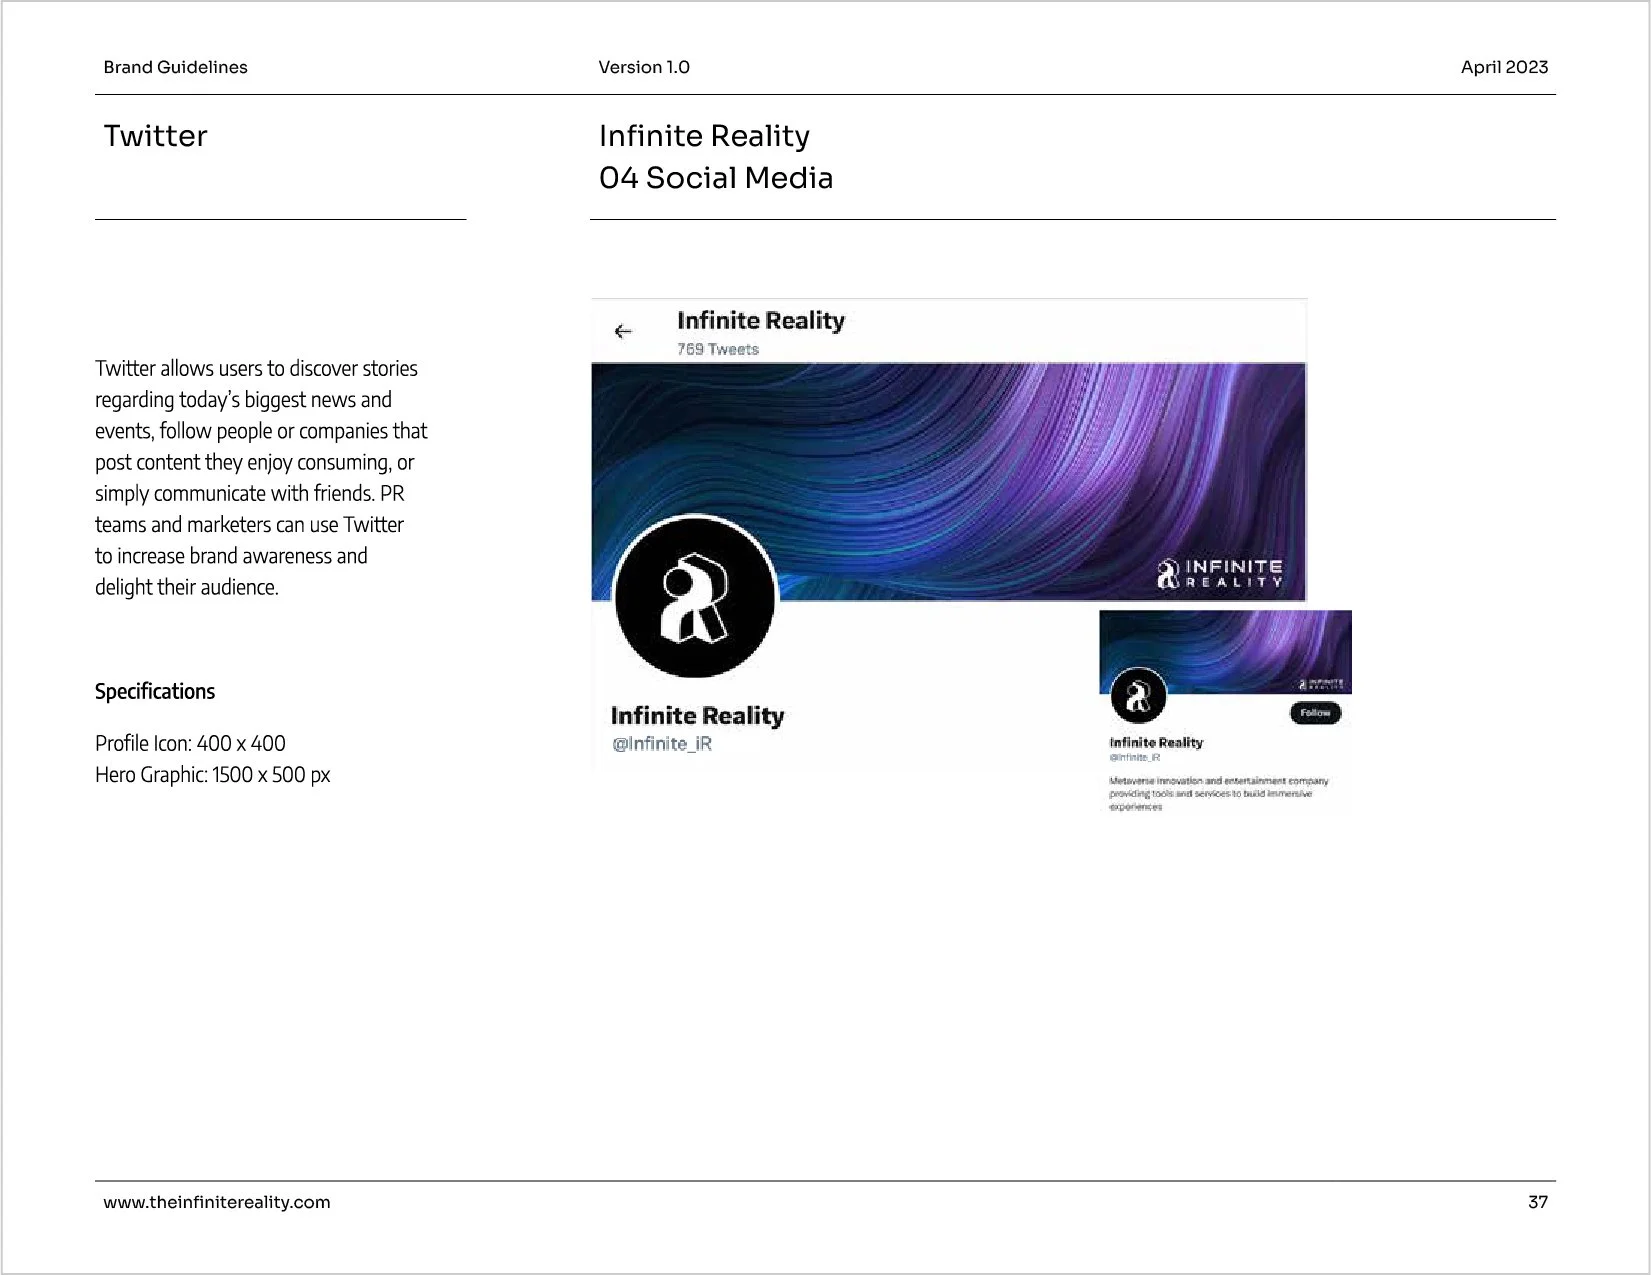
Task: Click the 'Profile Icon: 400 x 400' line
Action: (x=190, y=744)
